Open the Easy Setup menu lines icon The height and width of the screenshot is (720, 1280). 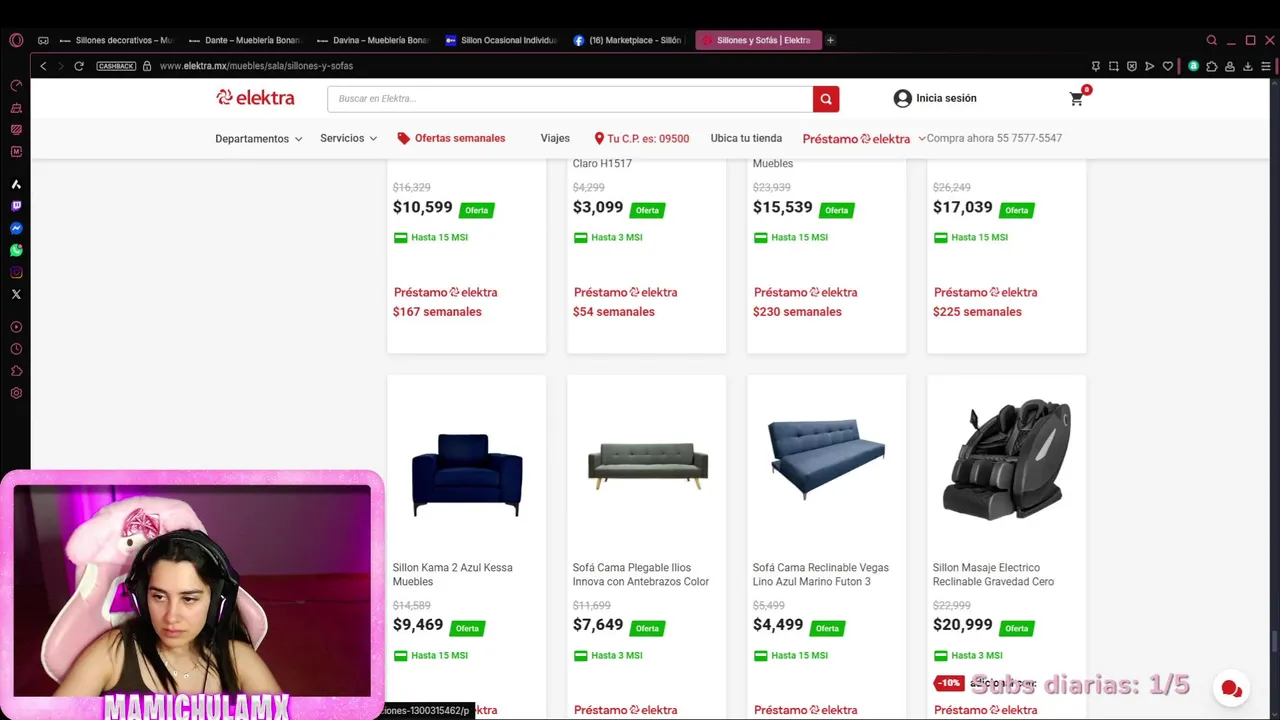(x=1265, y=66)
